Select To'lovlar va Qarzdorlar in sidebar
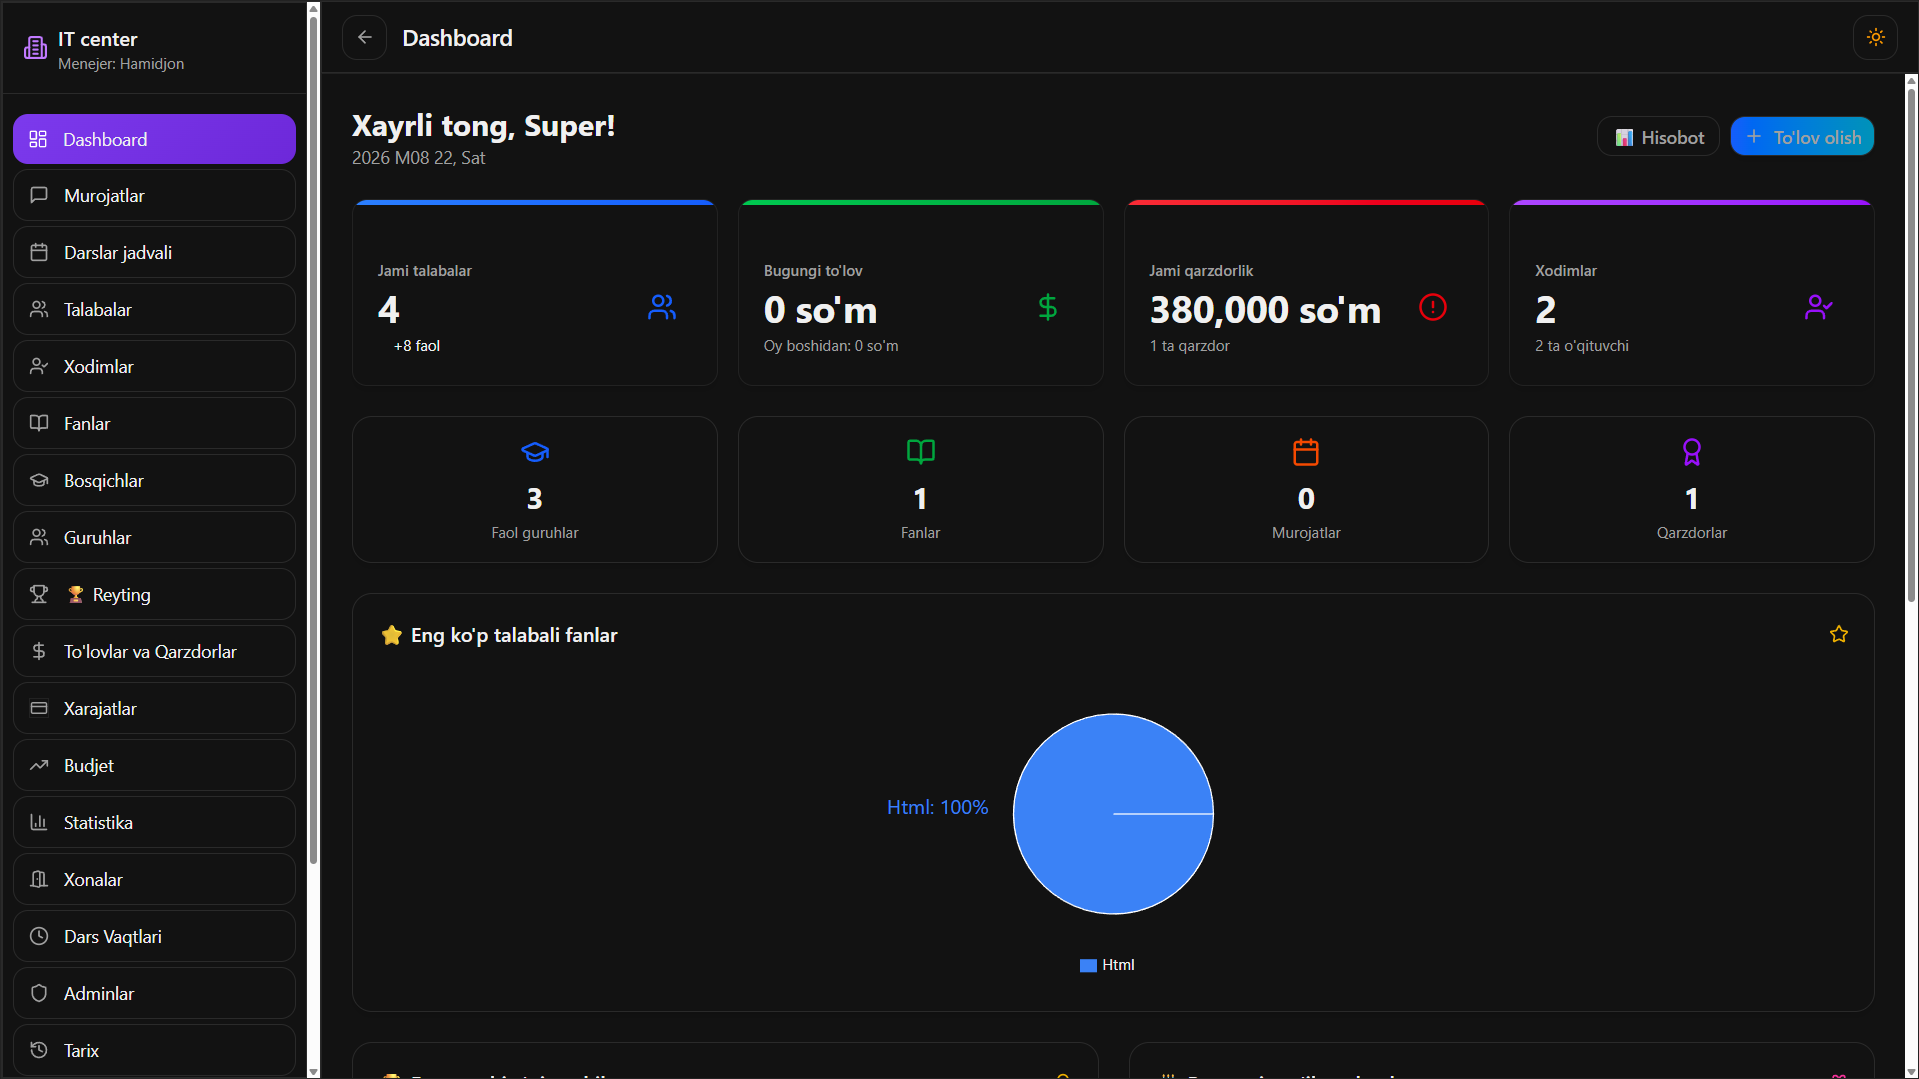This screenshot has height=1079, width=1919. point(154,652)
